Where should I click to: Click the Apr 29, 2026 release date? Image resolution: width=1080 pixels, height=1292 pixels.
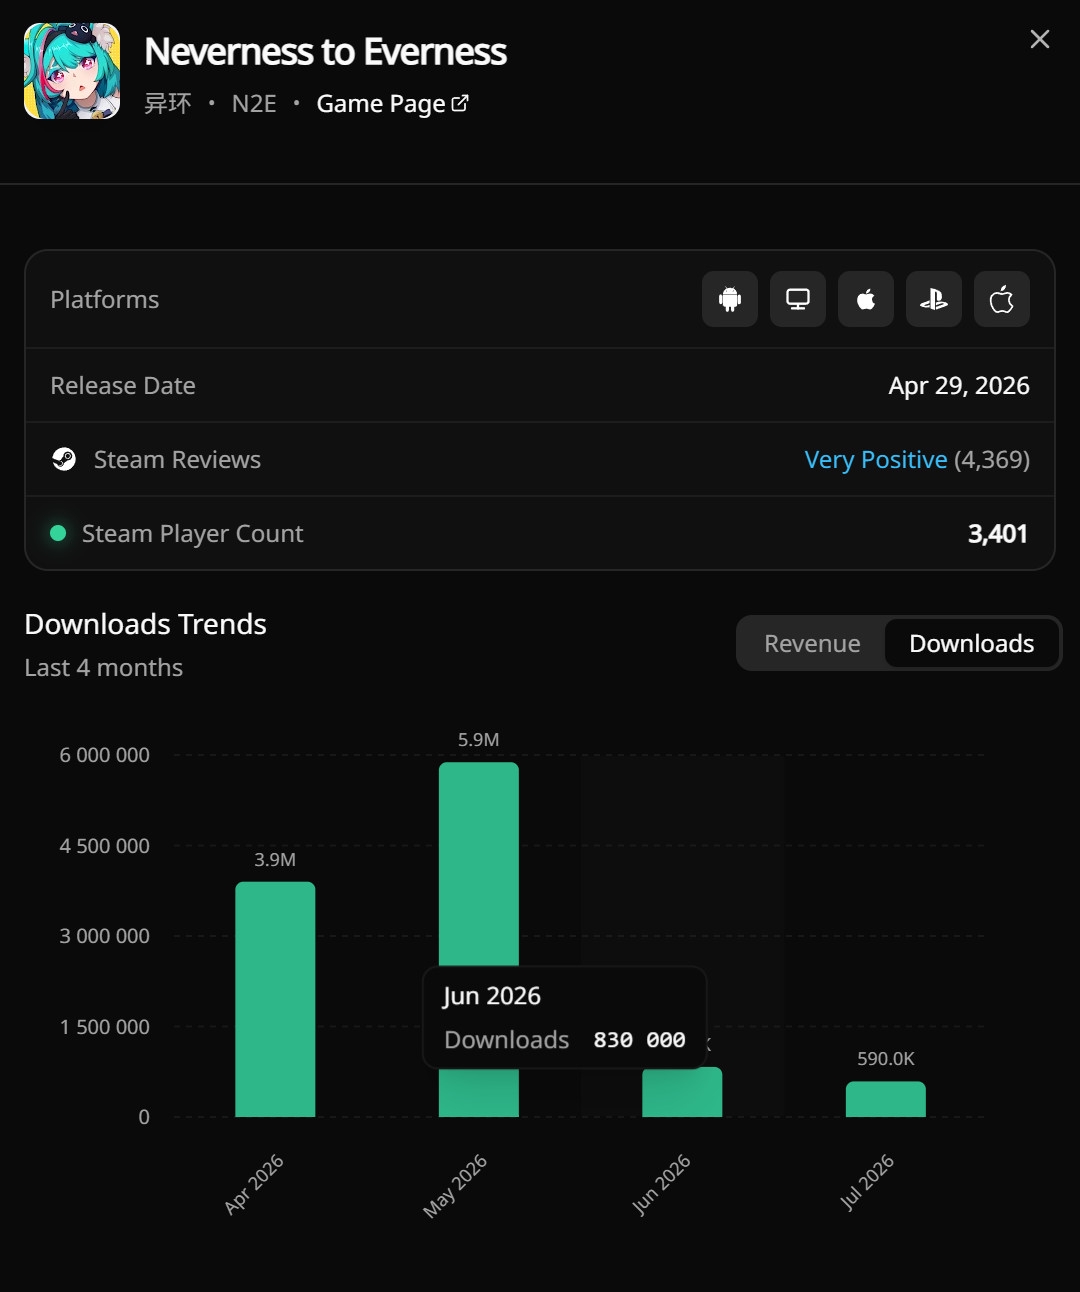tap(959, 386)
